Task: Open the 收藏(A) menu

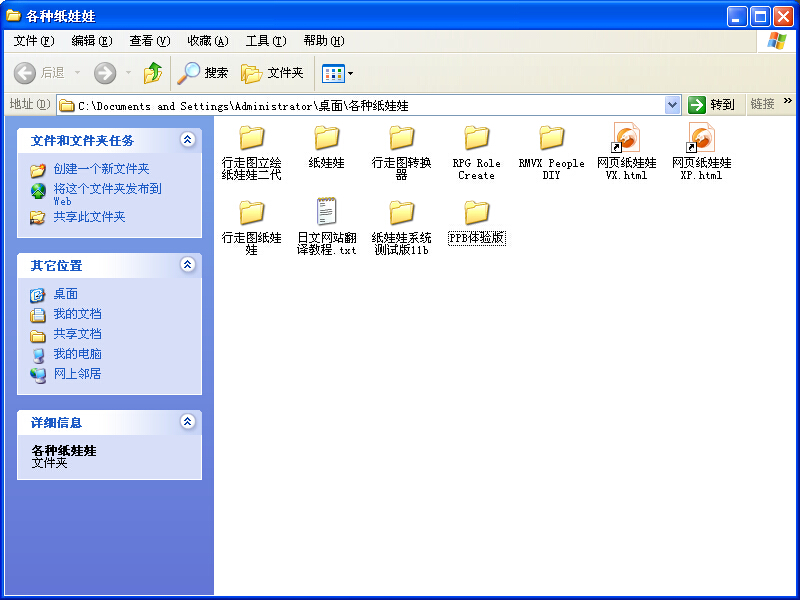Action: [x=208, y=41]
